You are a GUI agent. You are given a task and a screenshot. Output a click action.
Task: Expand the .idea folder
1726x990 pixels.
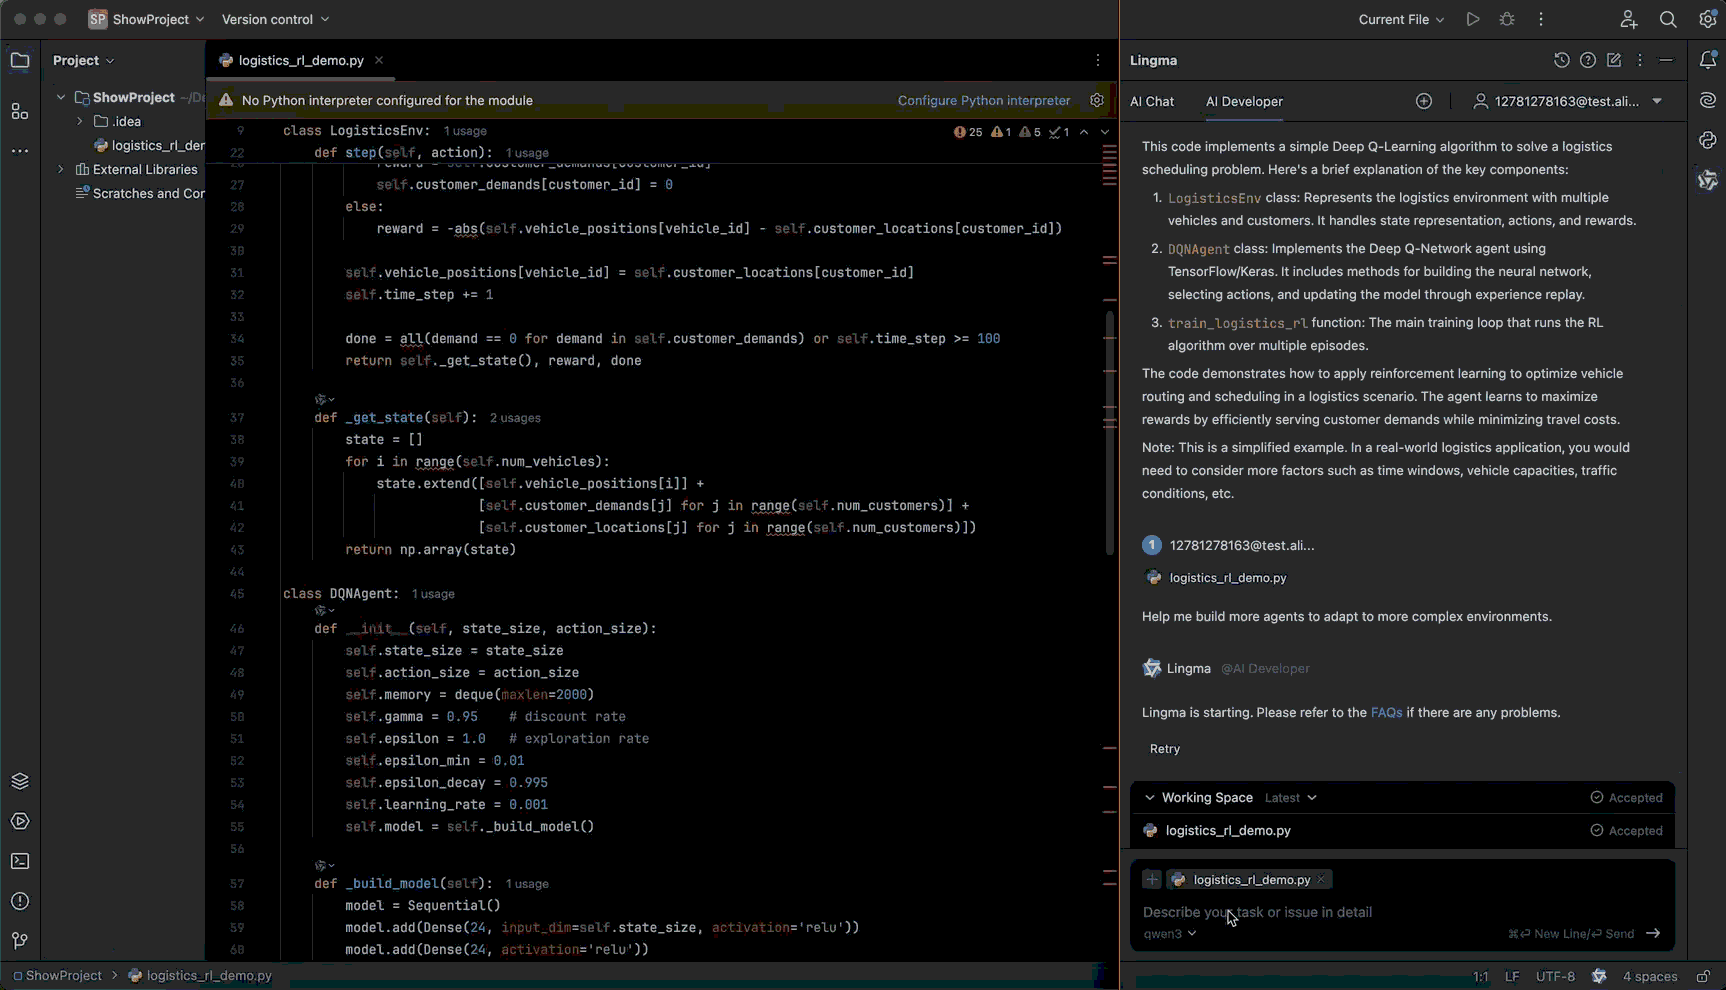[80, 121]
